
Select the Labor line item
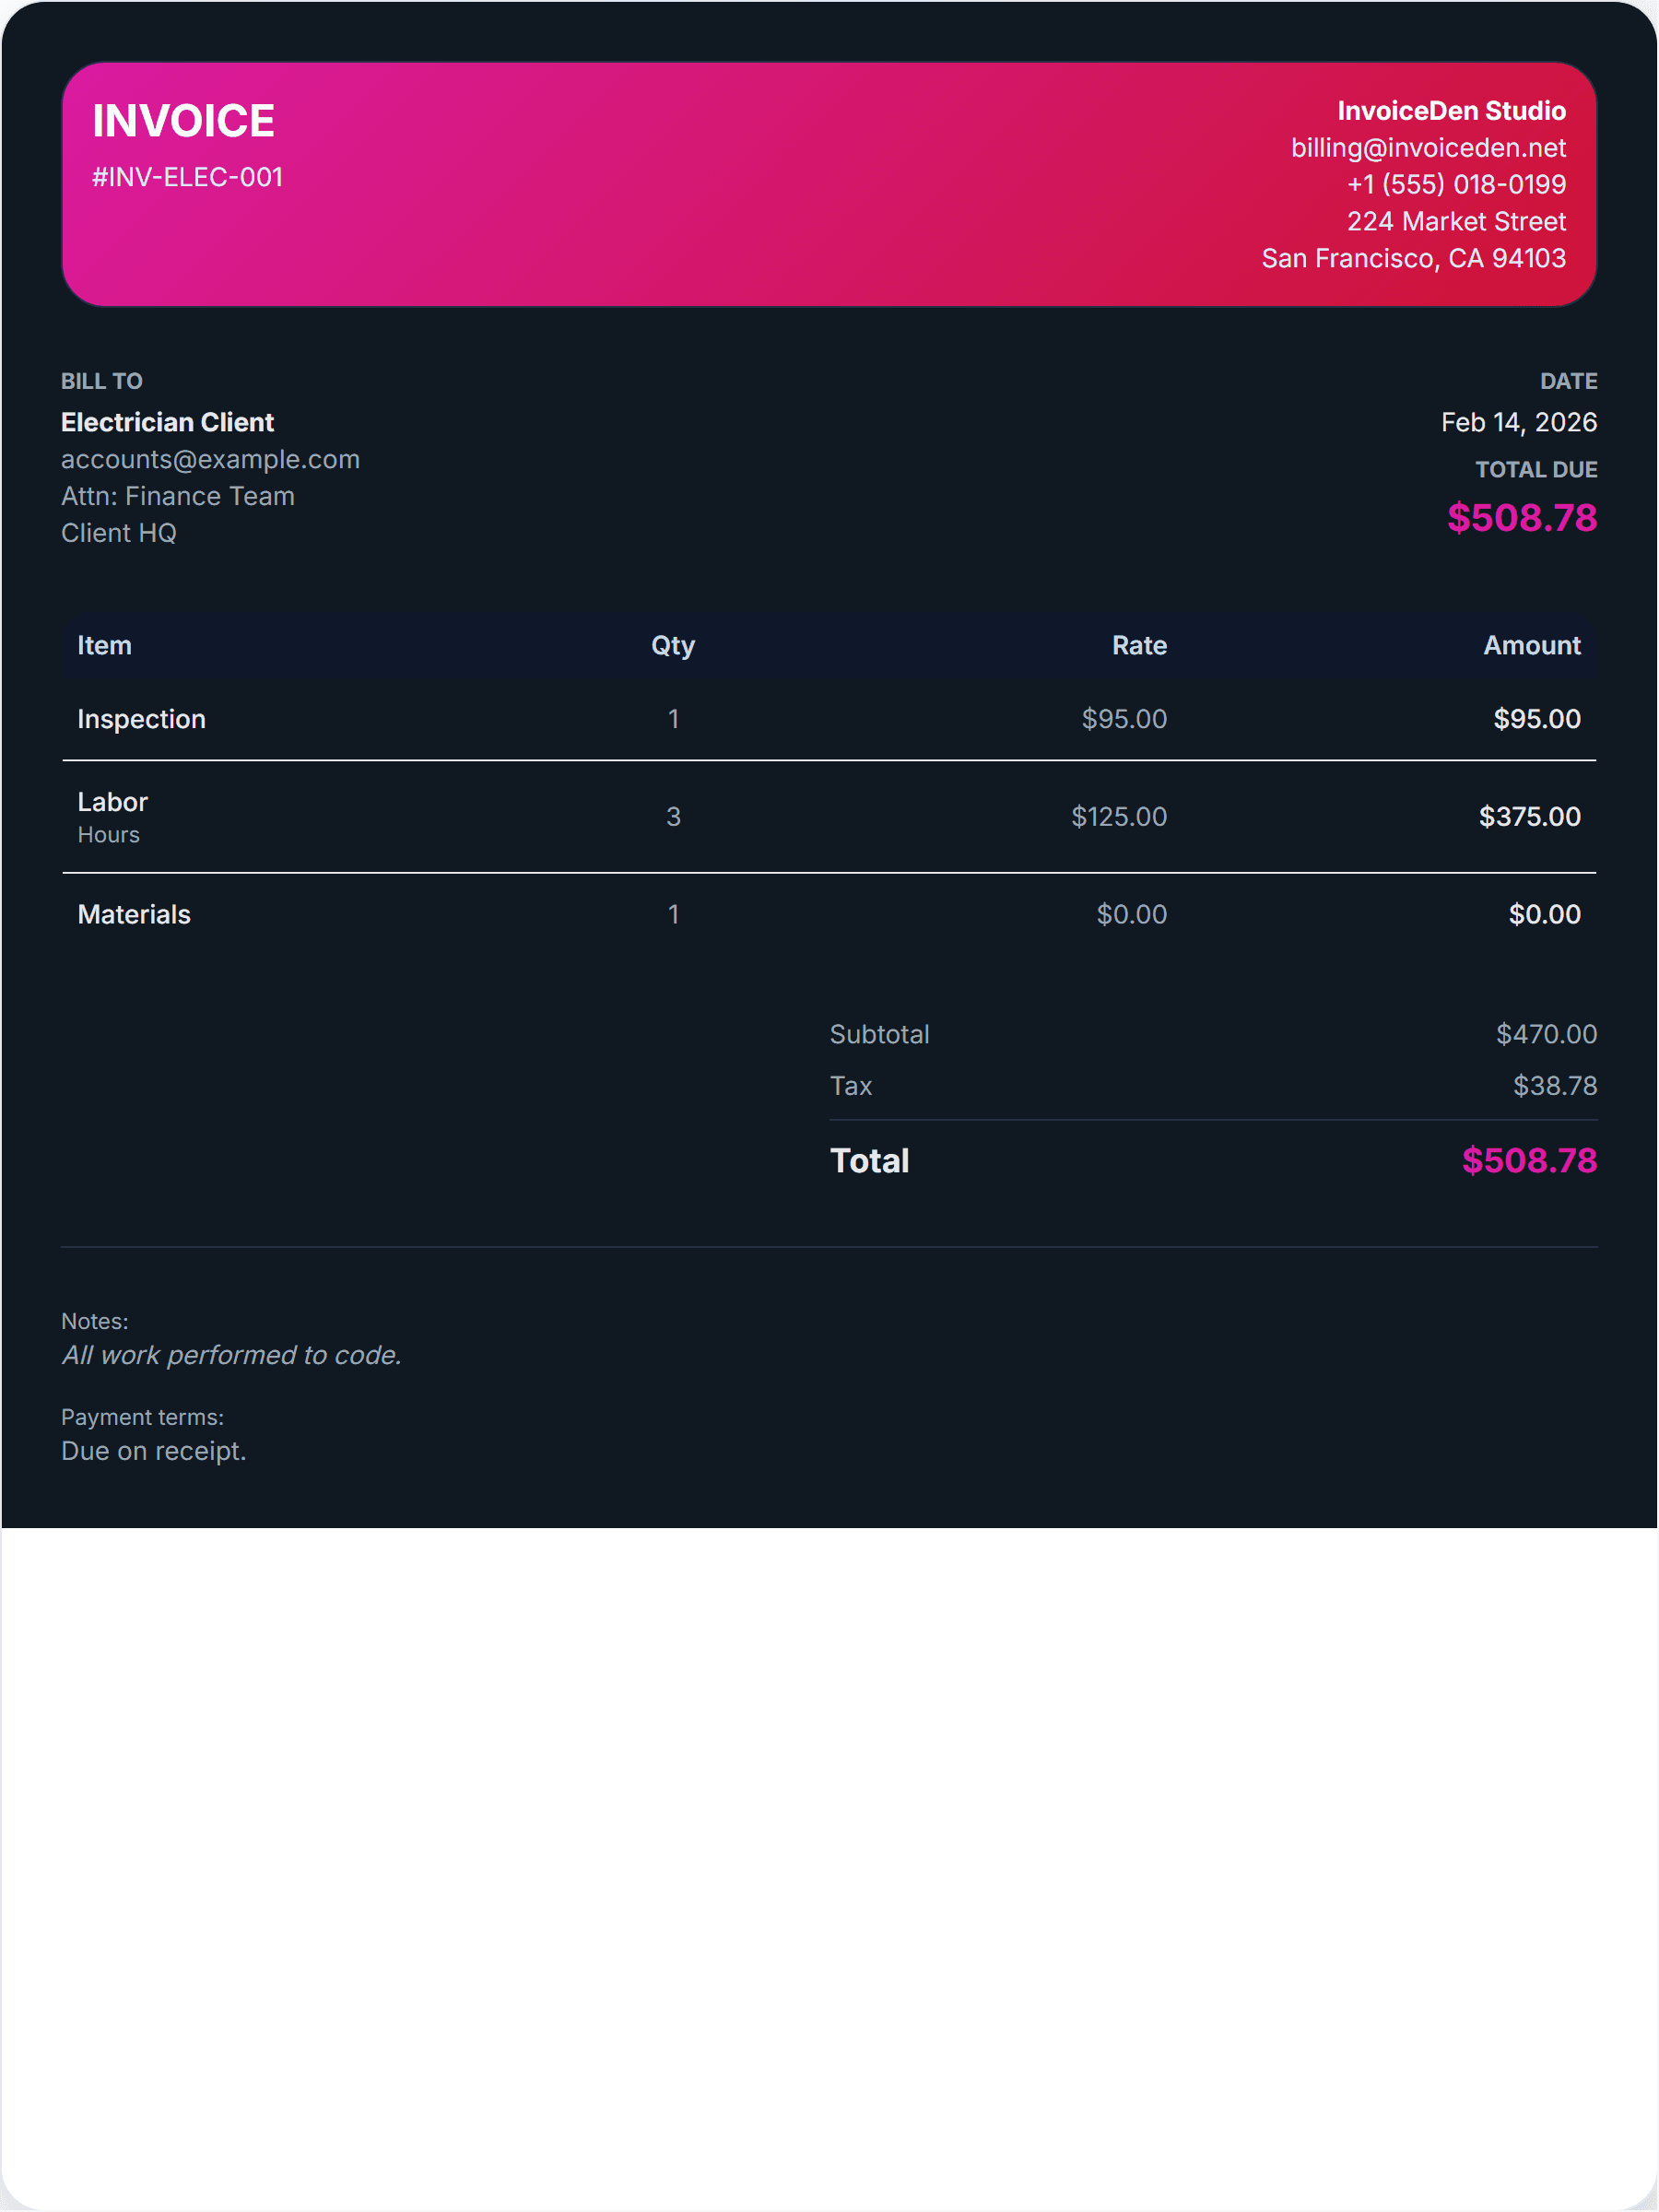(112, 802)
